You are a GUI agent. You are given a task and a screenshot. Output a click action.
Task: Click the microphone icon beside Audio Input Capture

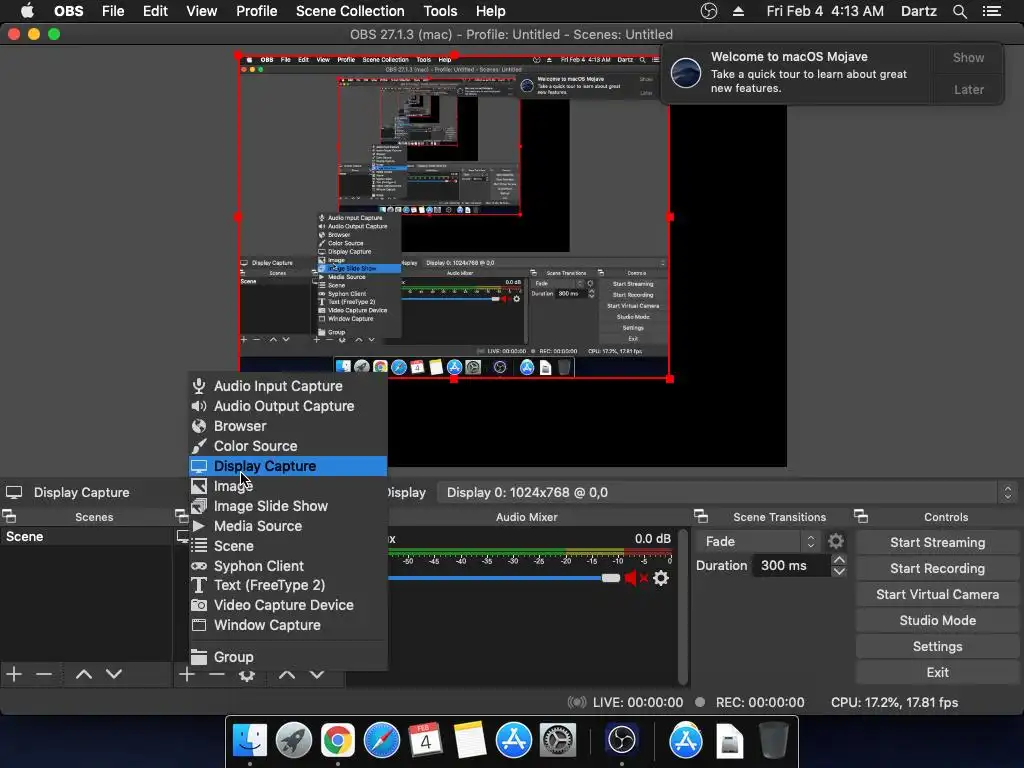[x=199, y=386]
